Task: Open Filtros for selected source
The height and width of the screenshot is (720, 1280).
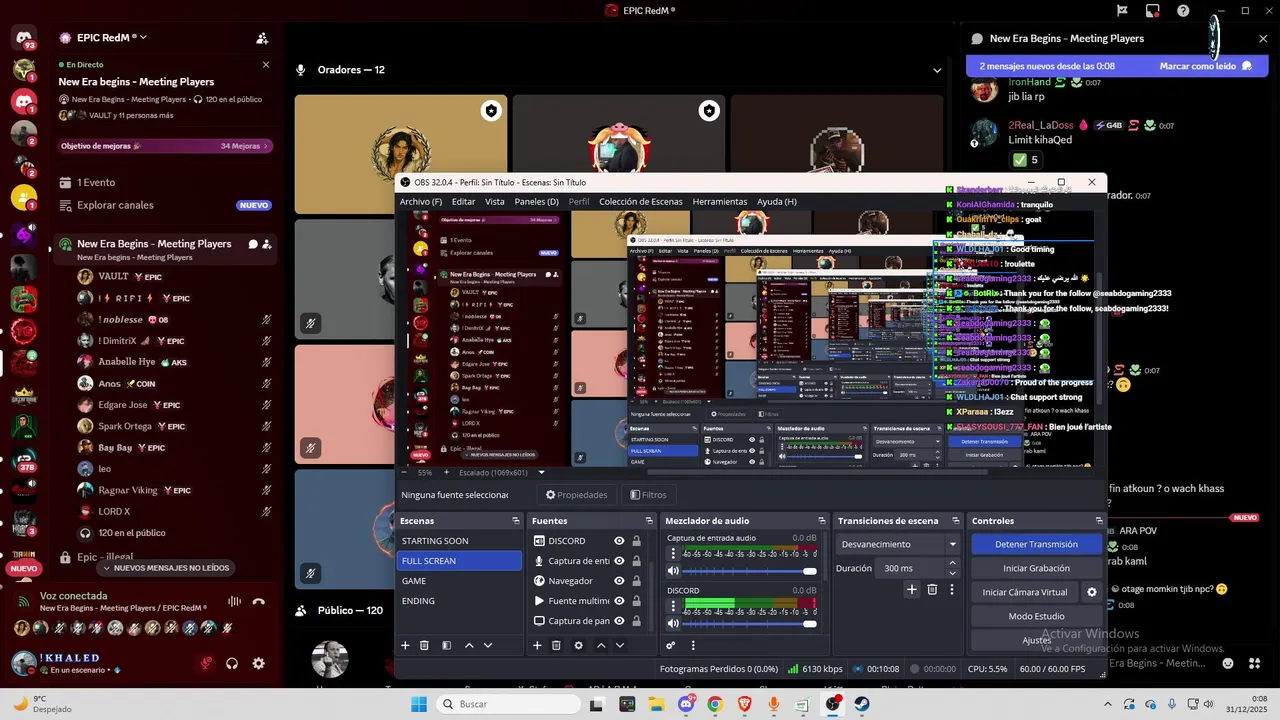Action: coord(648,495)
